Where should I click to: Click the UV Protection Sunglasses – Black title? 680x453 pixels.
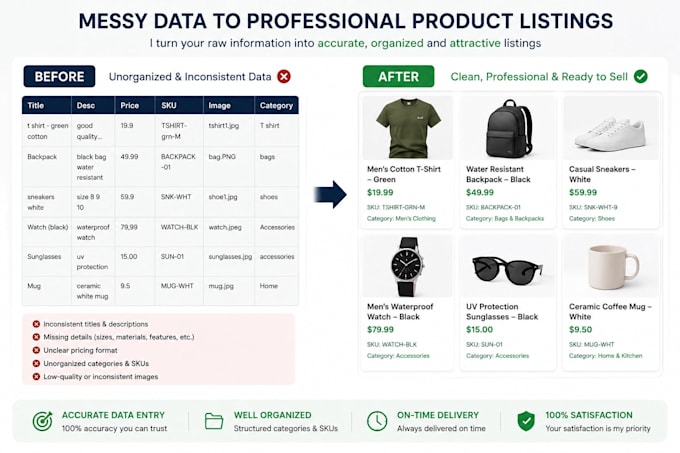point(502,312)
